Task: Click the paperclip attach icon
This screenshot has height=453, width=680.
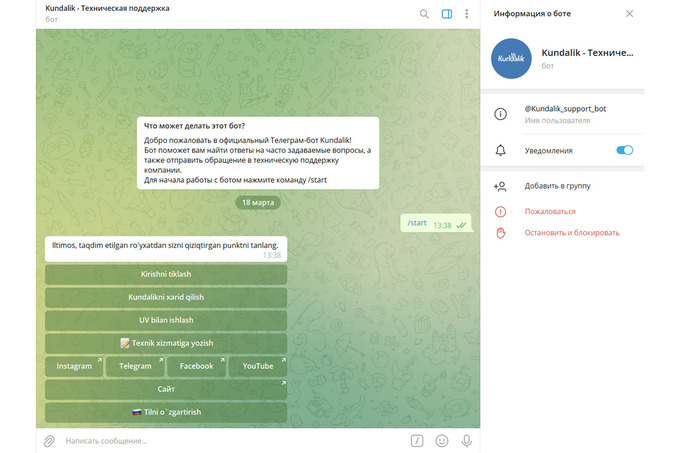Action: (48, 440)
